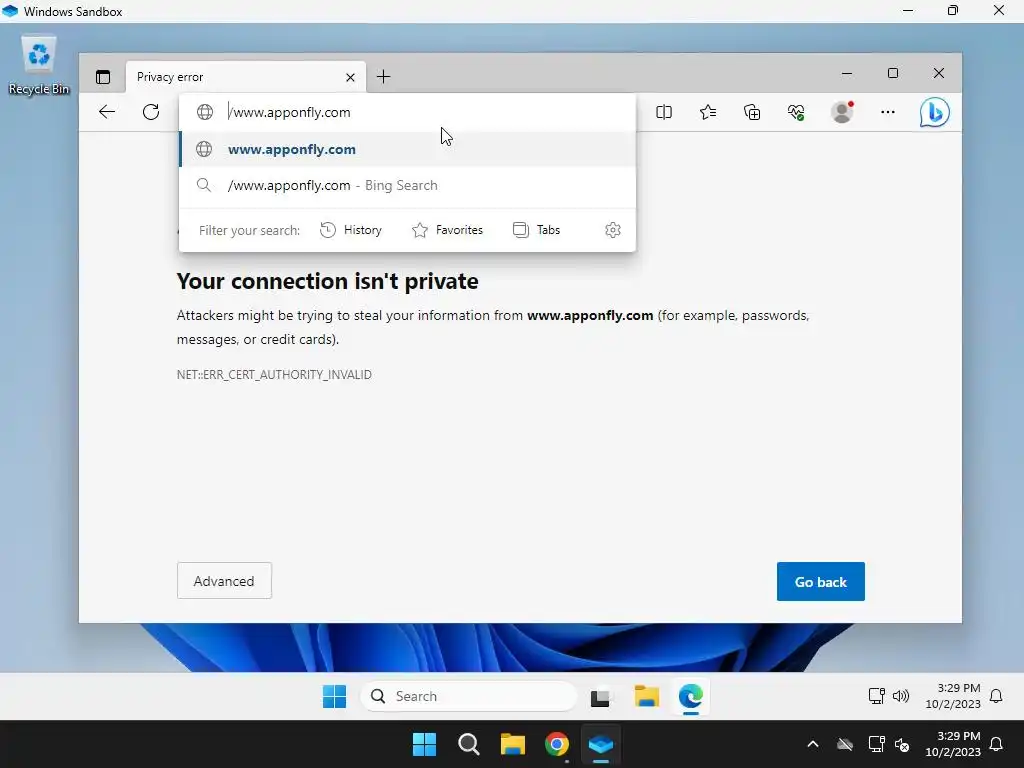The width and height of the screenshot is (1024, 768).
Task: Open sandbox Start menu
Action: click(x=334, y=696)
